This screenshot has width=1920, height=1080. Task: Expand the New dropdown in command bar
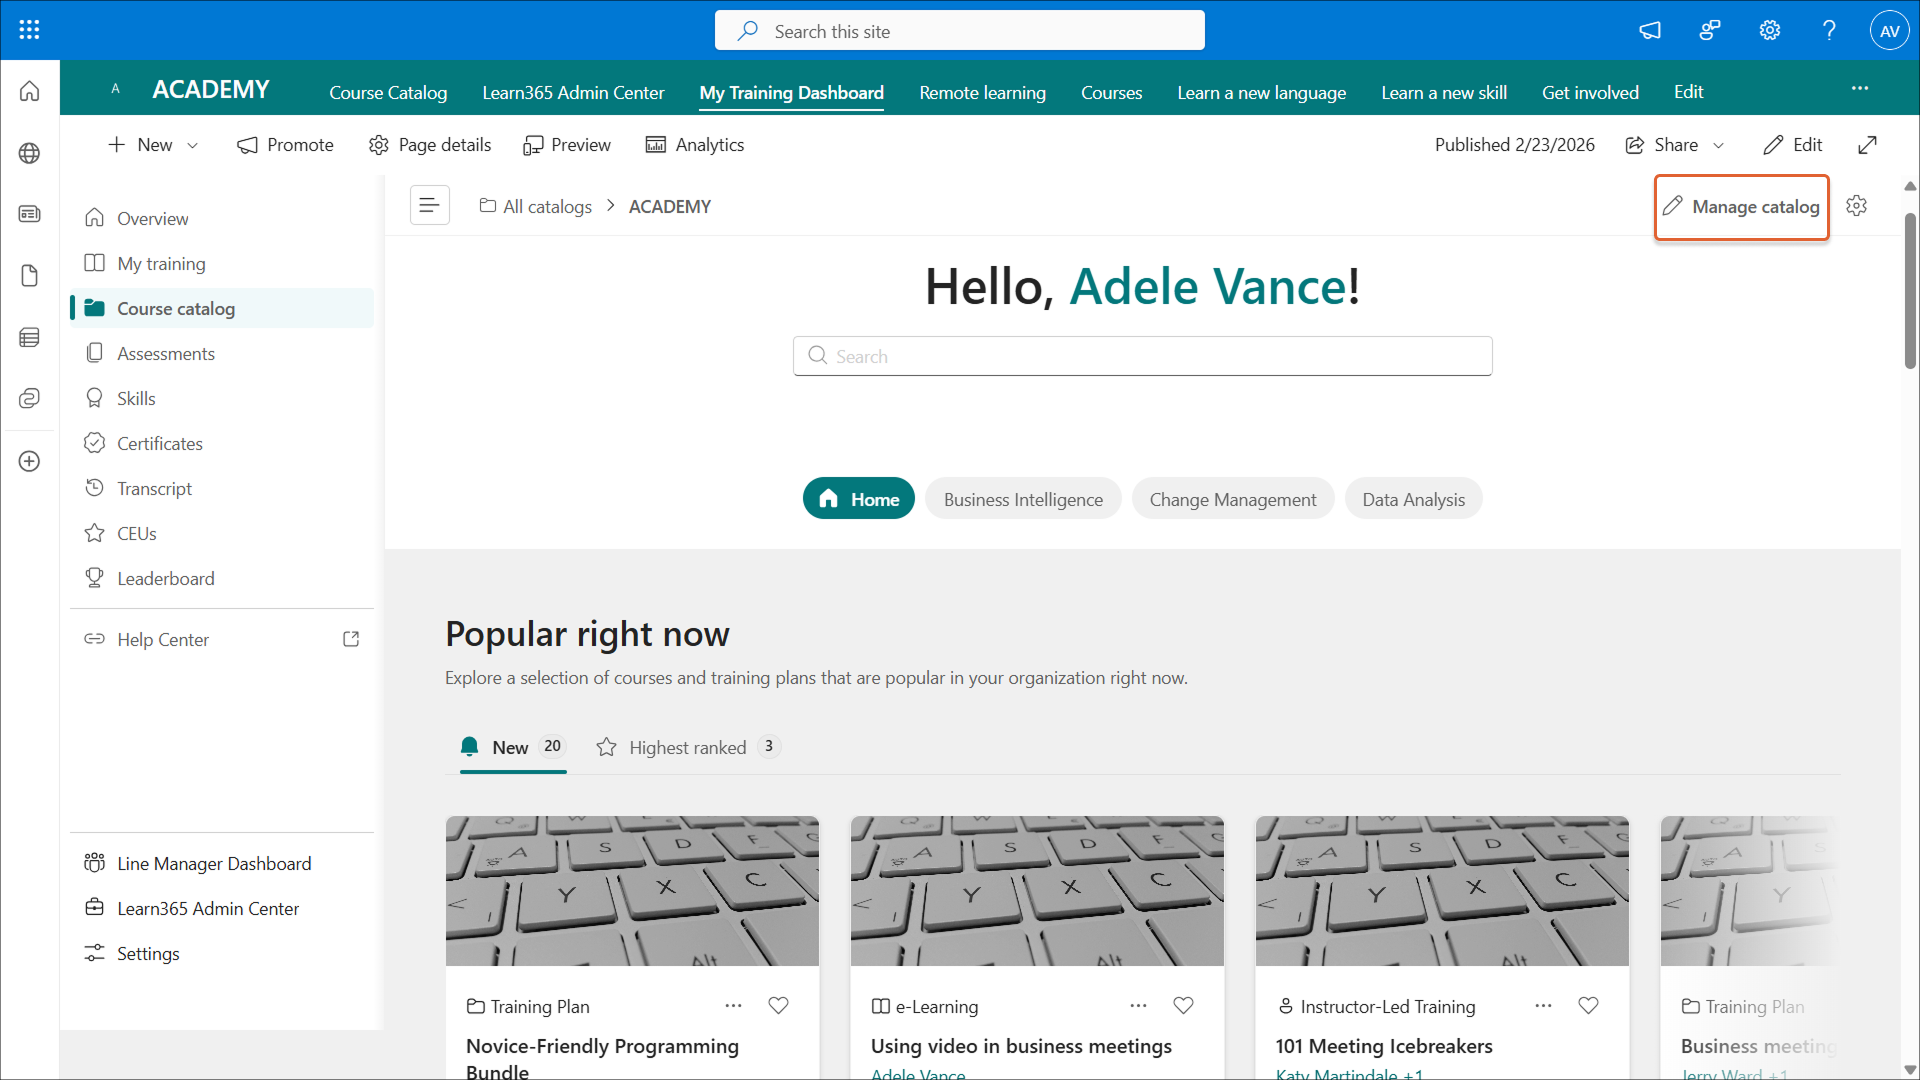pyautogui.click(x=193, y=145)
